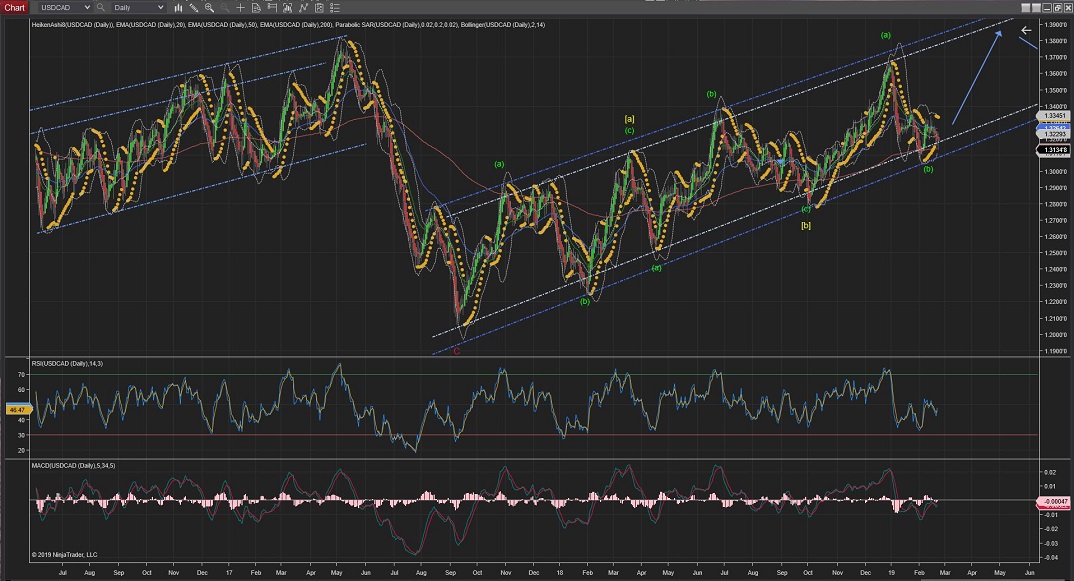Click the yellow [a] wave label
This screenshot has height=581, width=1074.
pos(629,119)
